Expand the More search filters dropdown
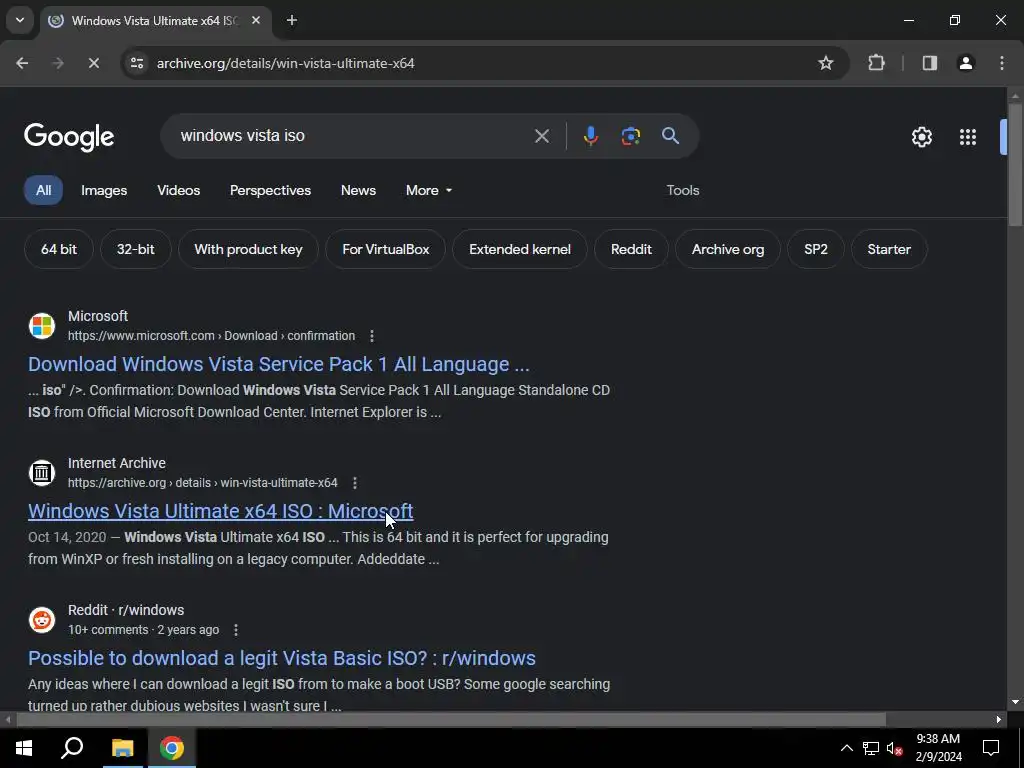Image resolution: width=1024 pixels, height=768 pixels. (429, 190)
